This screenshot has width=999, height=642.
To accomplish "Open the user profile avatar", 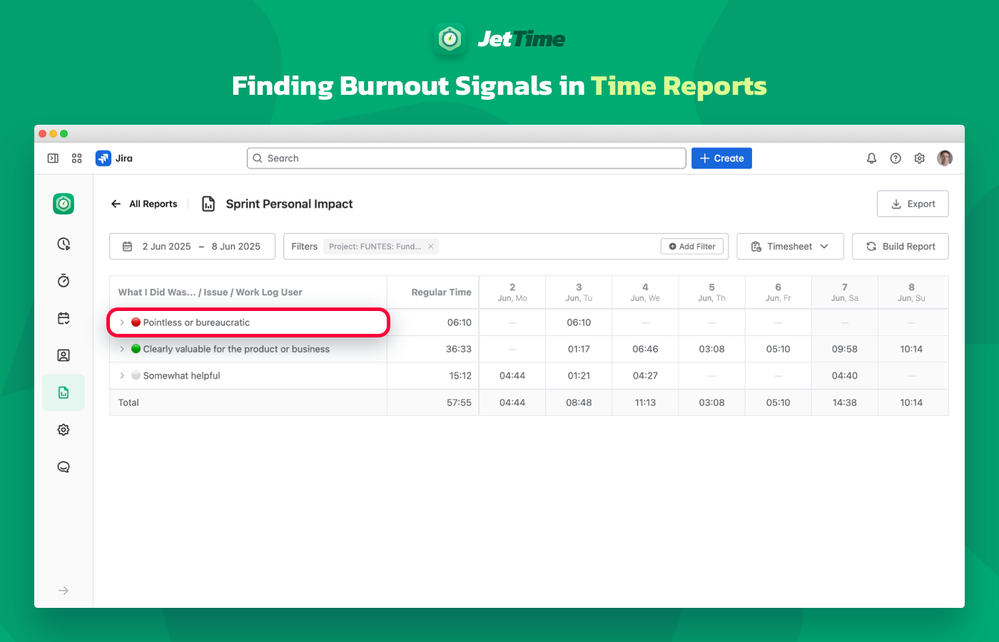I will pyautogui.click(x=944, y=158).
